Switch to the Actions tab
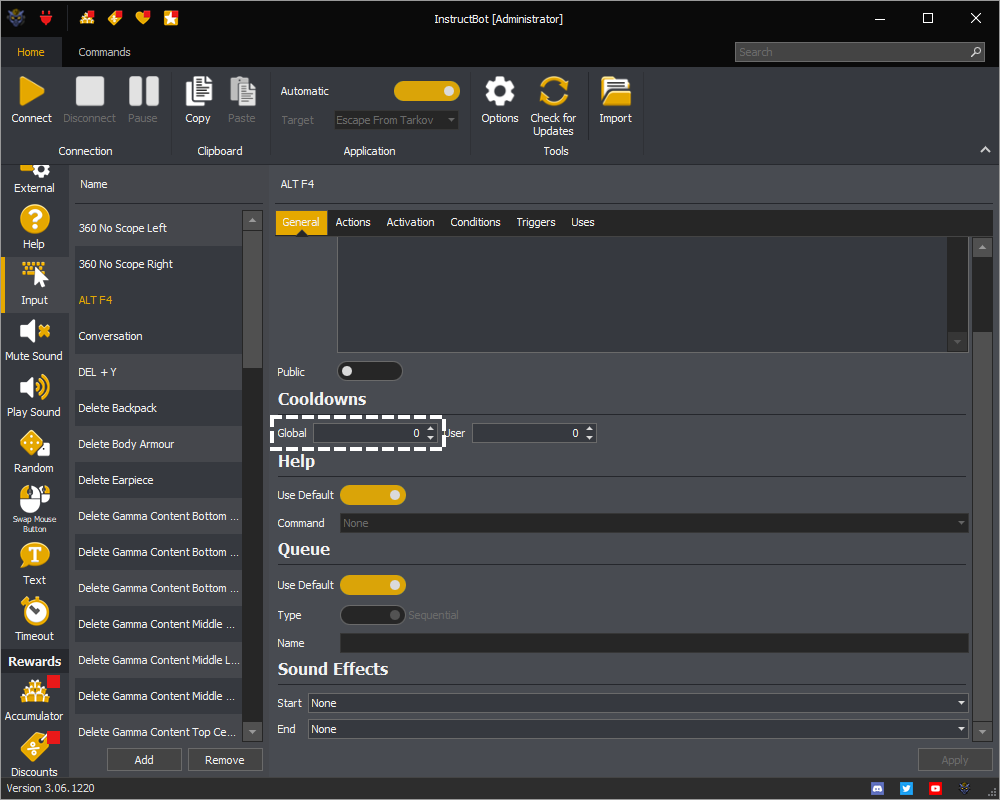 click(353, 222)
